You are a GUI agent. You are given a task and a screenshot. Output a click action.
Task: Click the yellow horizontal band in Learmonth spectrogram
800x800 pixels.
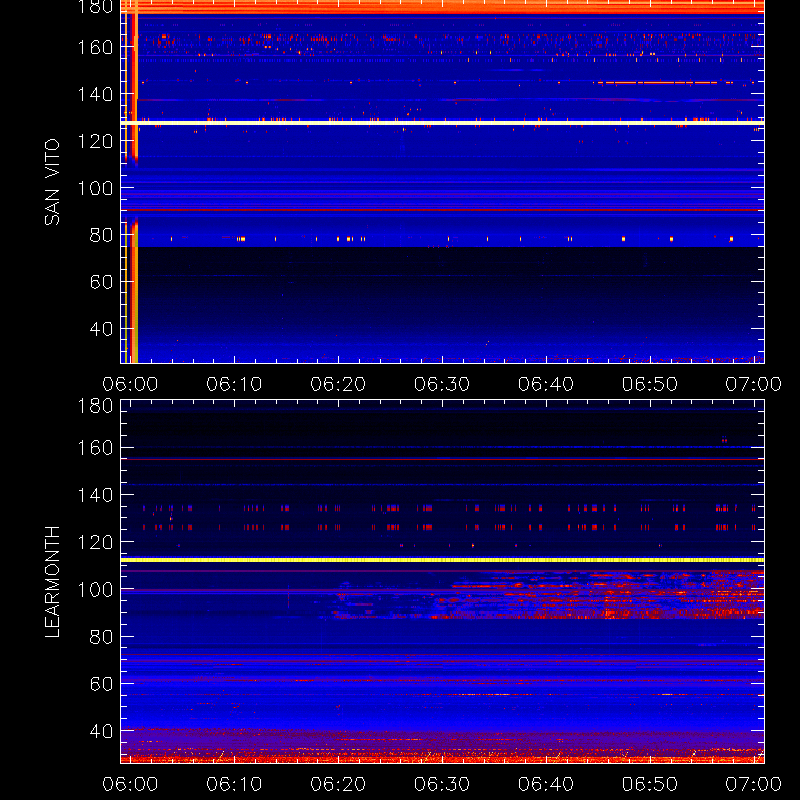click(442, 560)
